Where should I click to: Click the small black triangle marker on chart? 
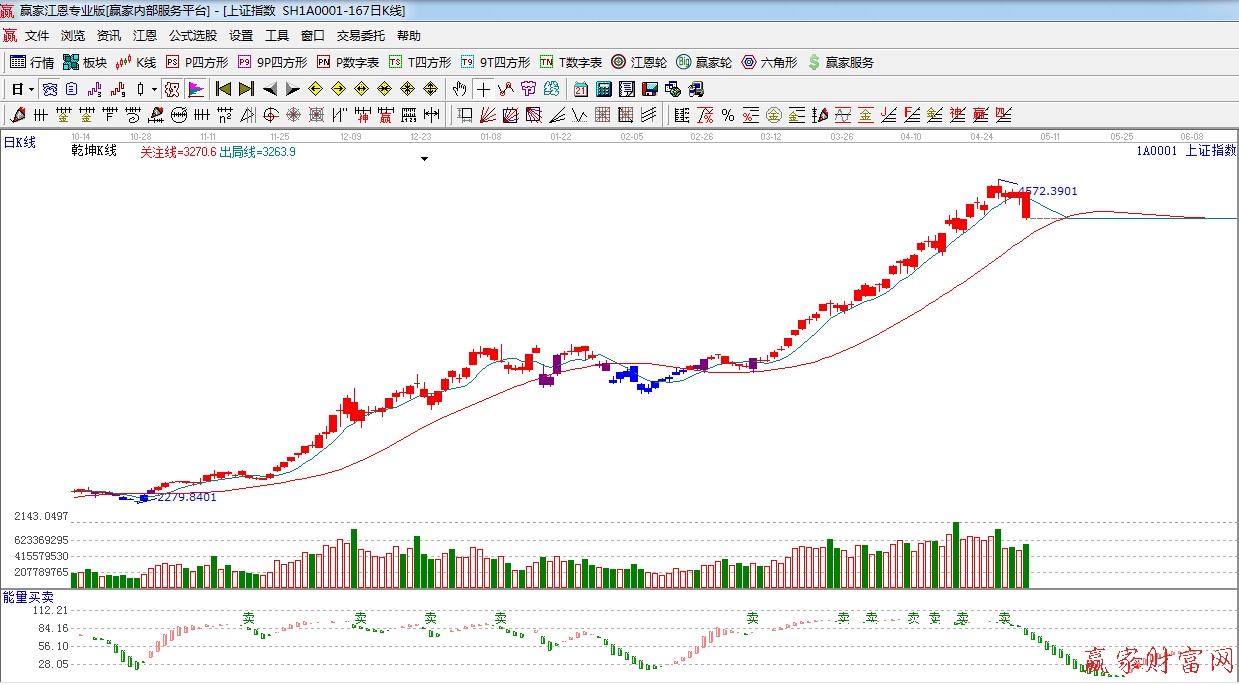pyautogui.click(x=425, y=159)
